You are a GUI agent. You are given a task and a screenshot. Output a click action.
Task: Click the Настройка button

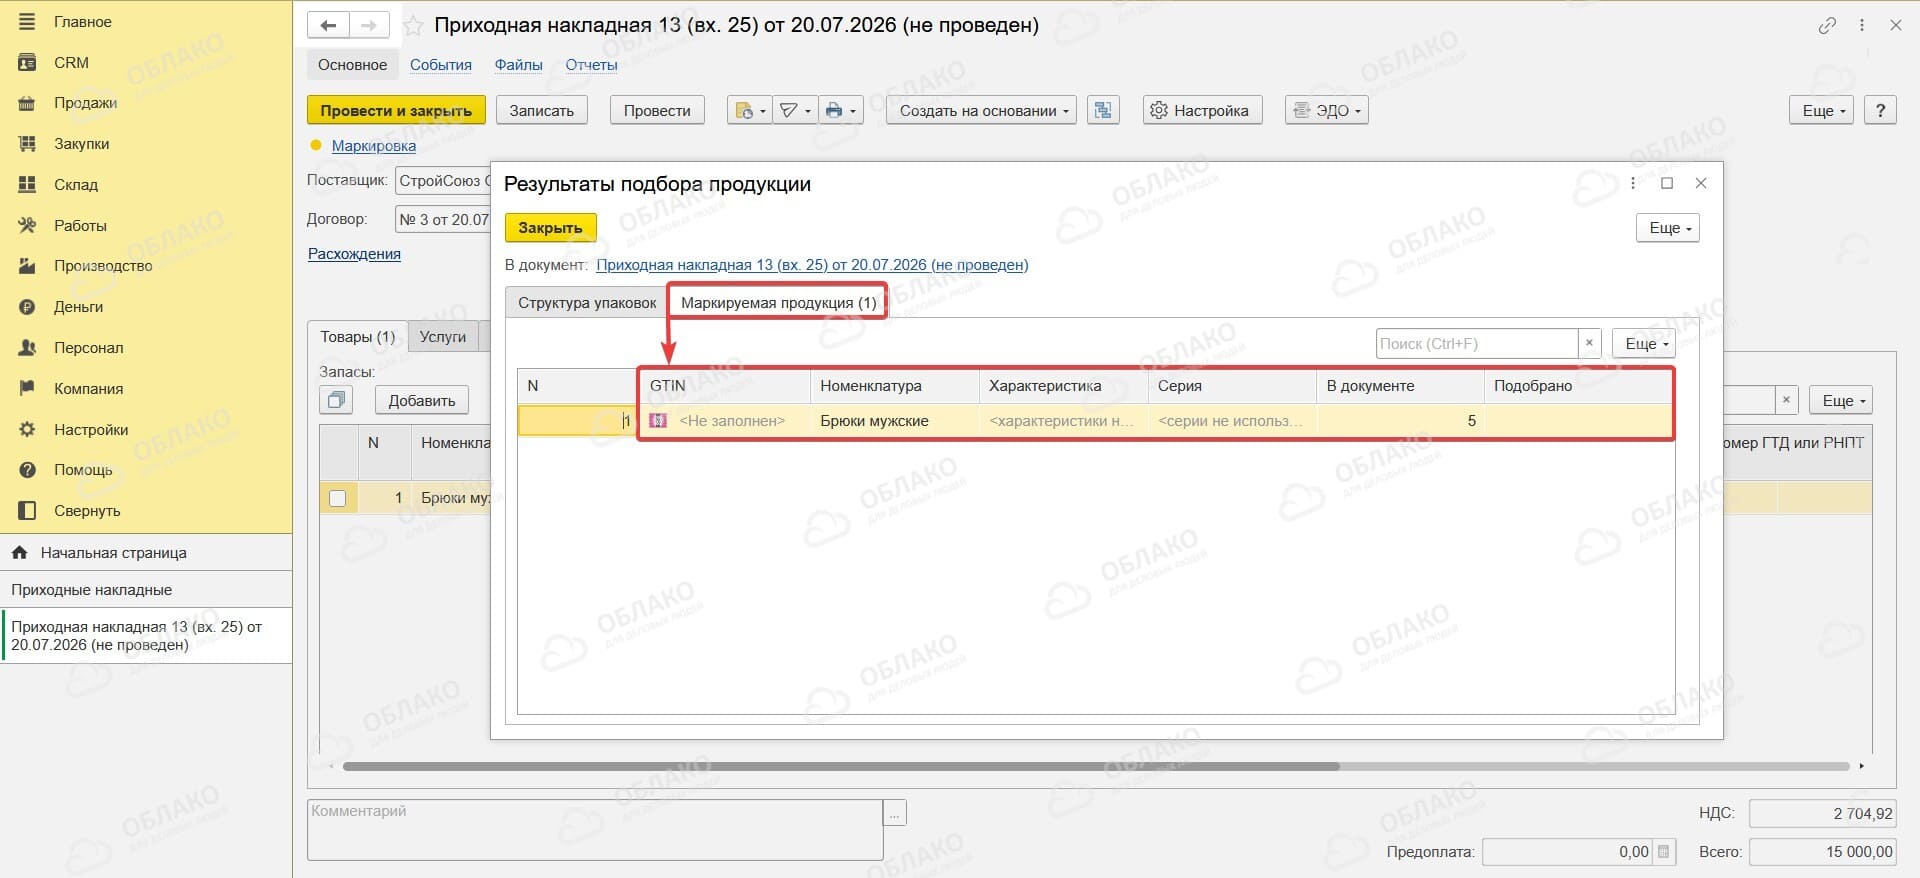pyautogui.click(x=1202, y=110)
